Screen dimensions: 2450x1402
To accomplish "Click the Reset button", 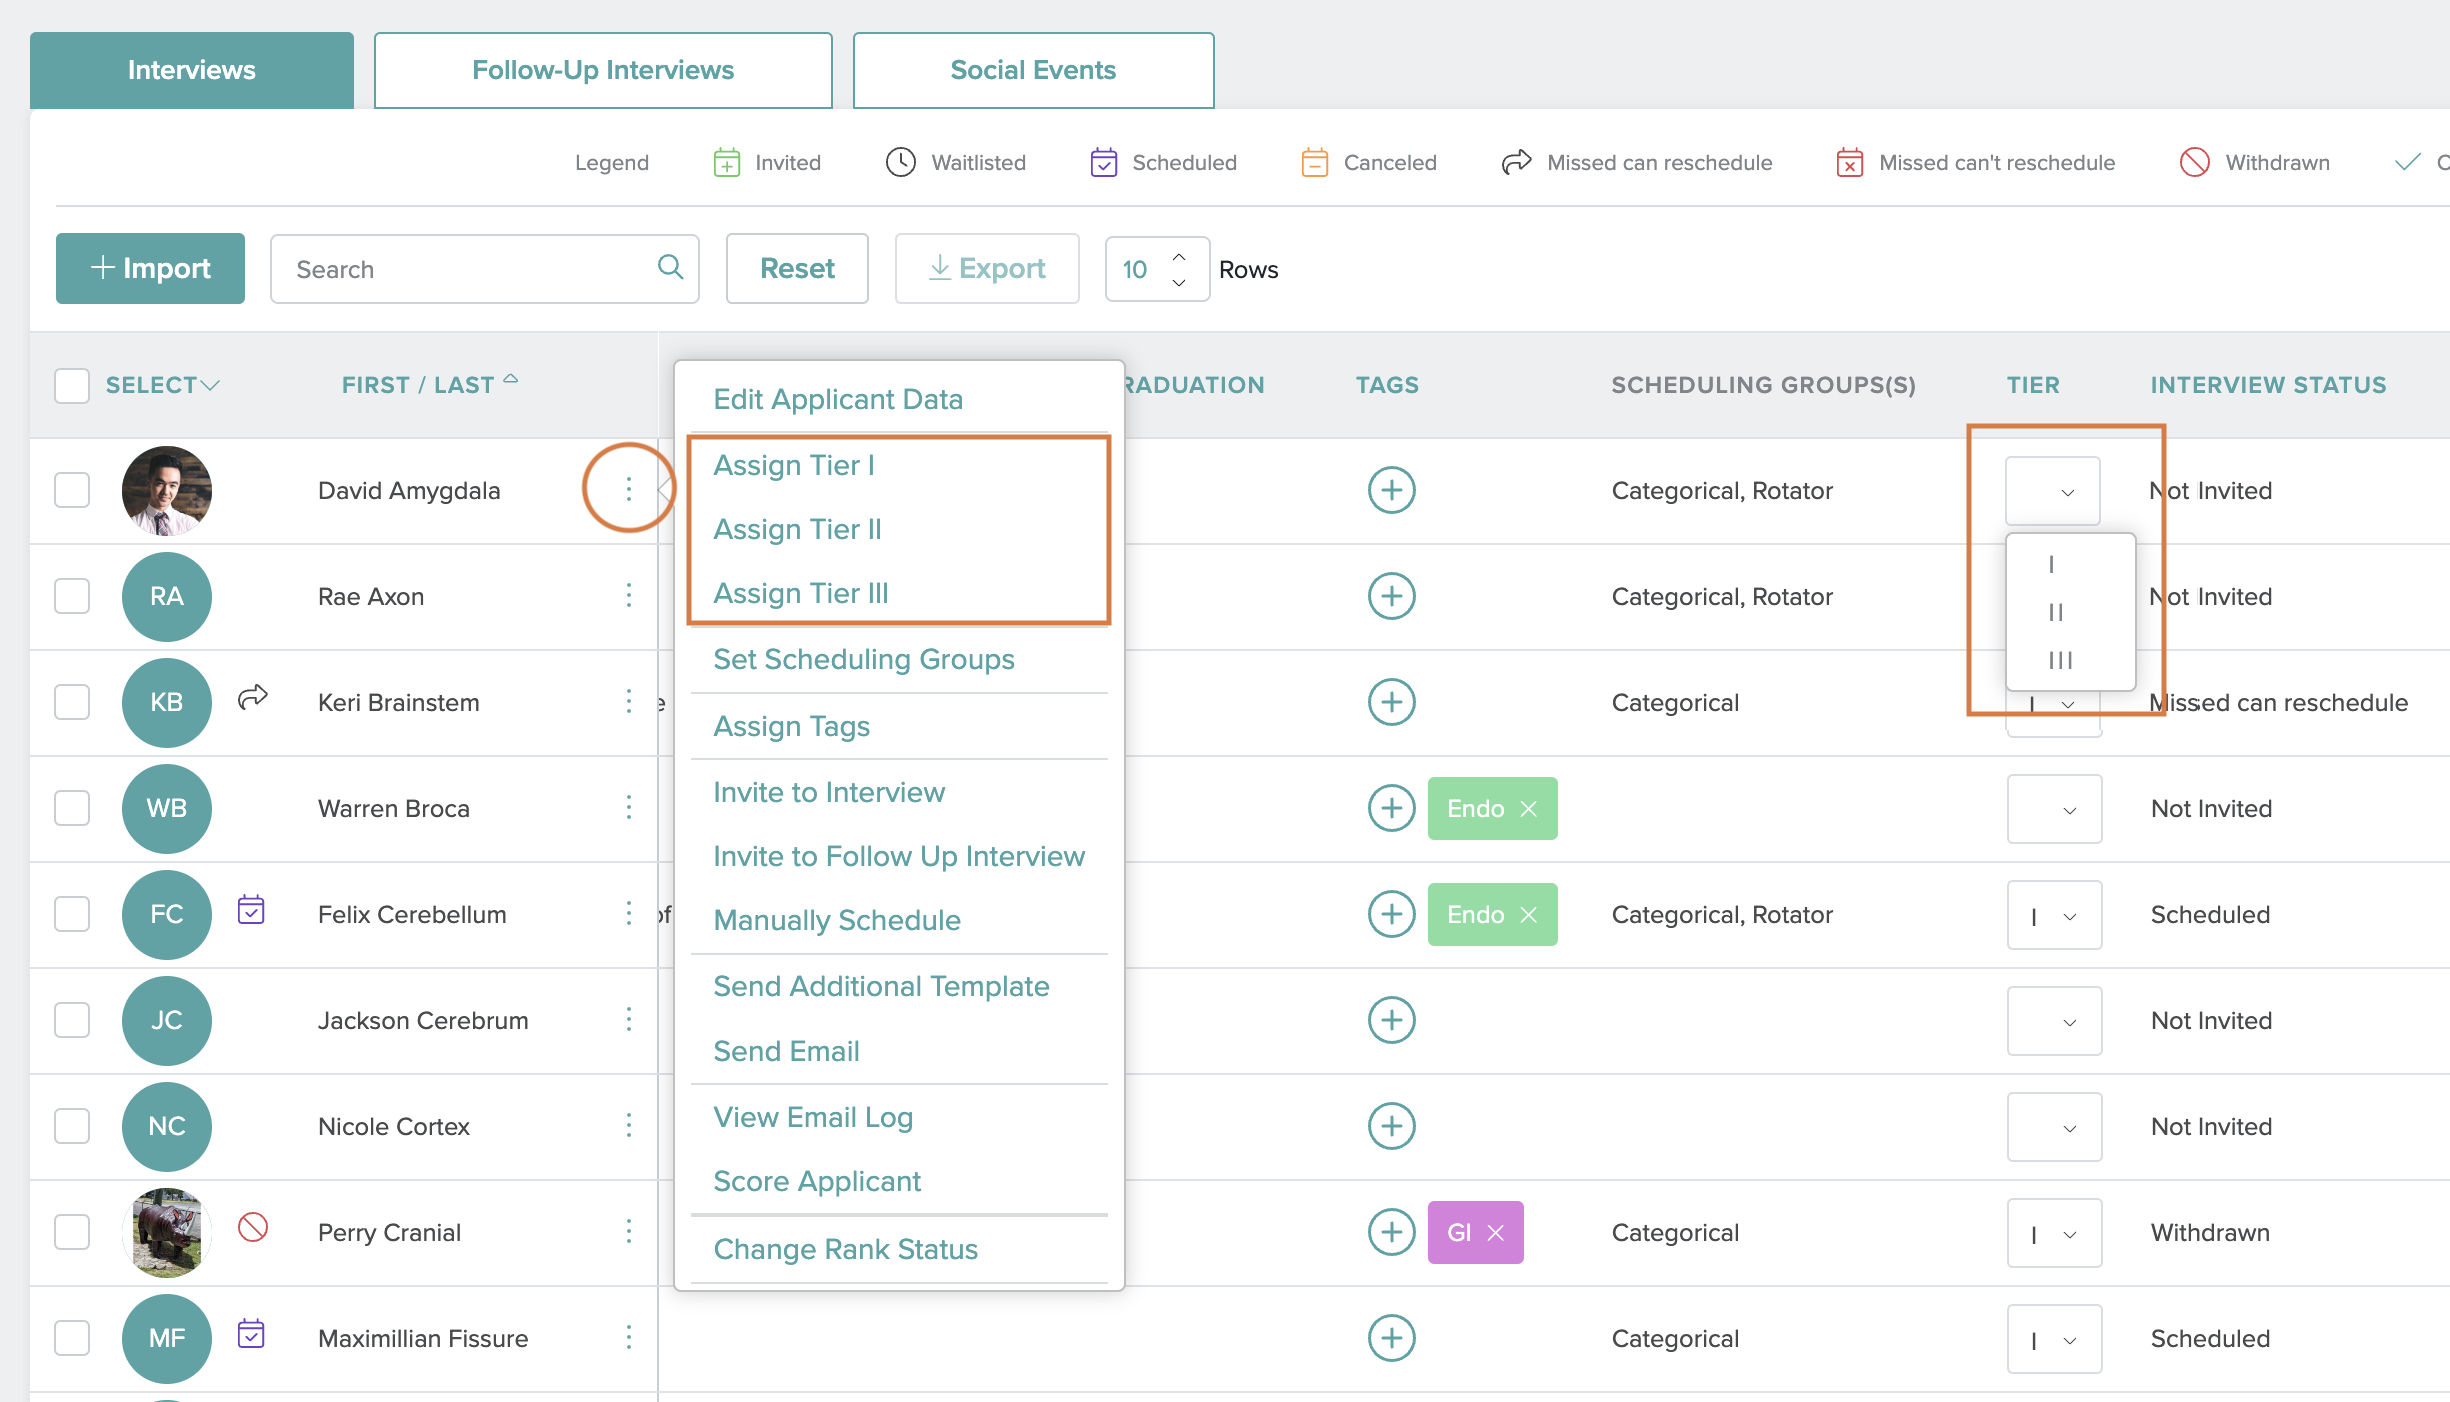I will coord(796,268).
